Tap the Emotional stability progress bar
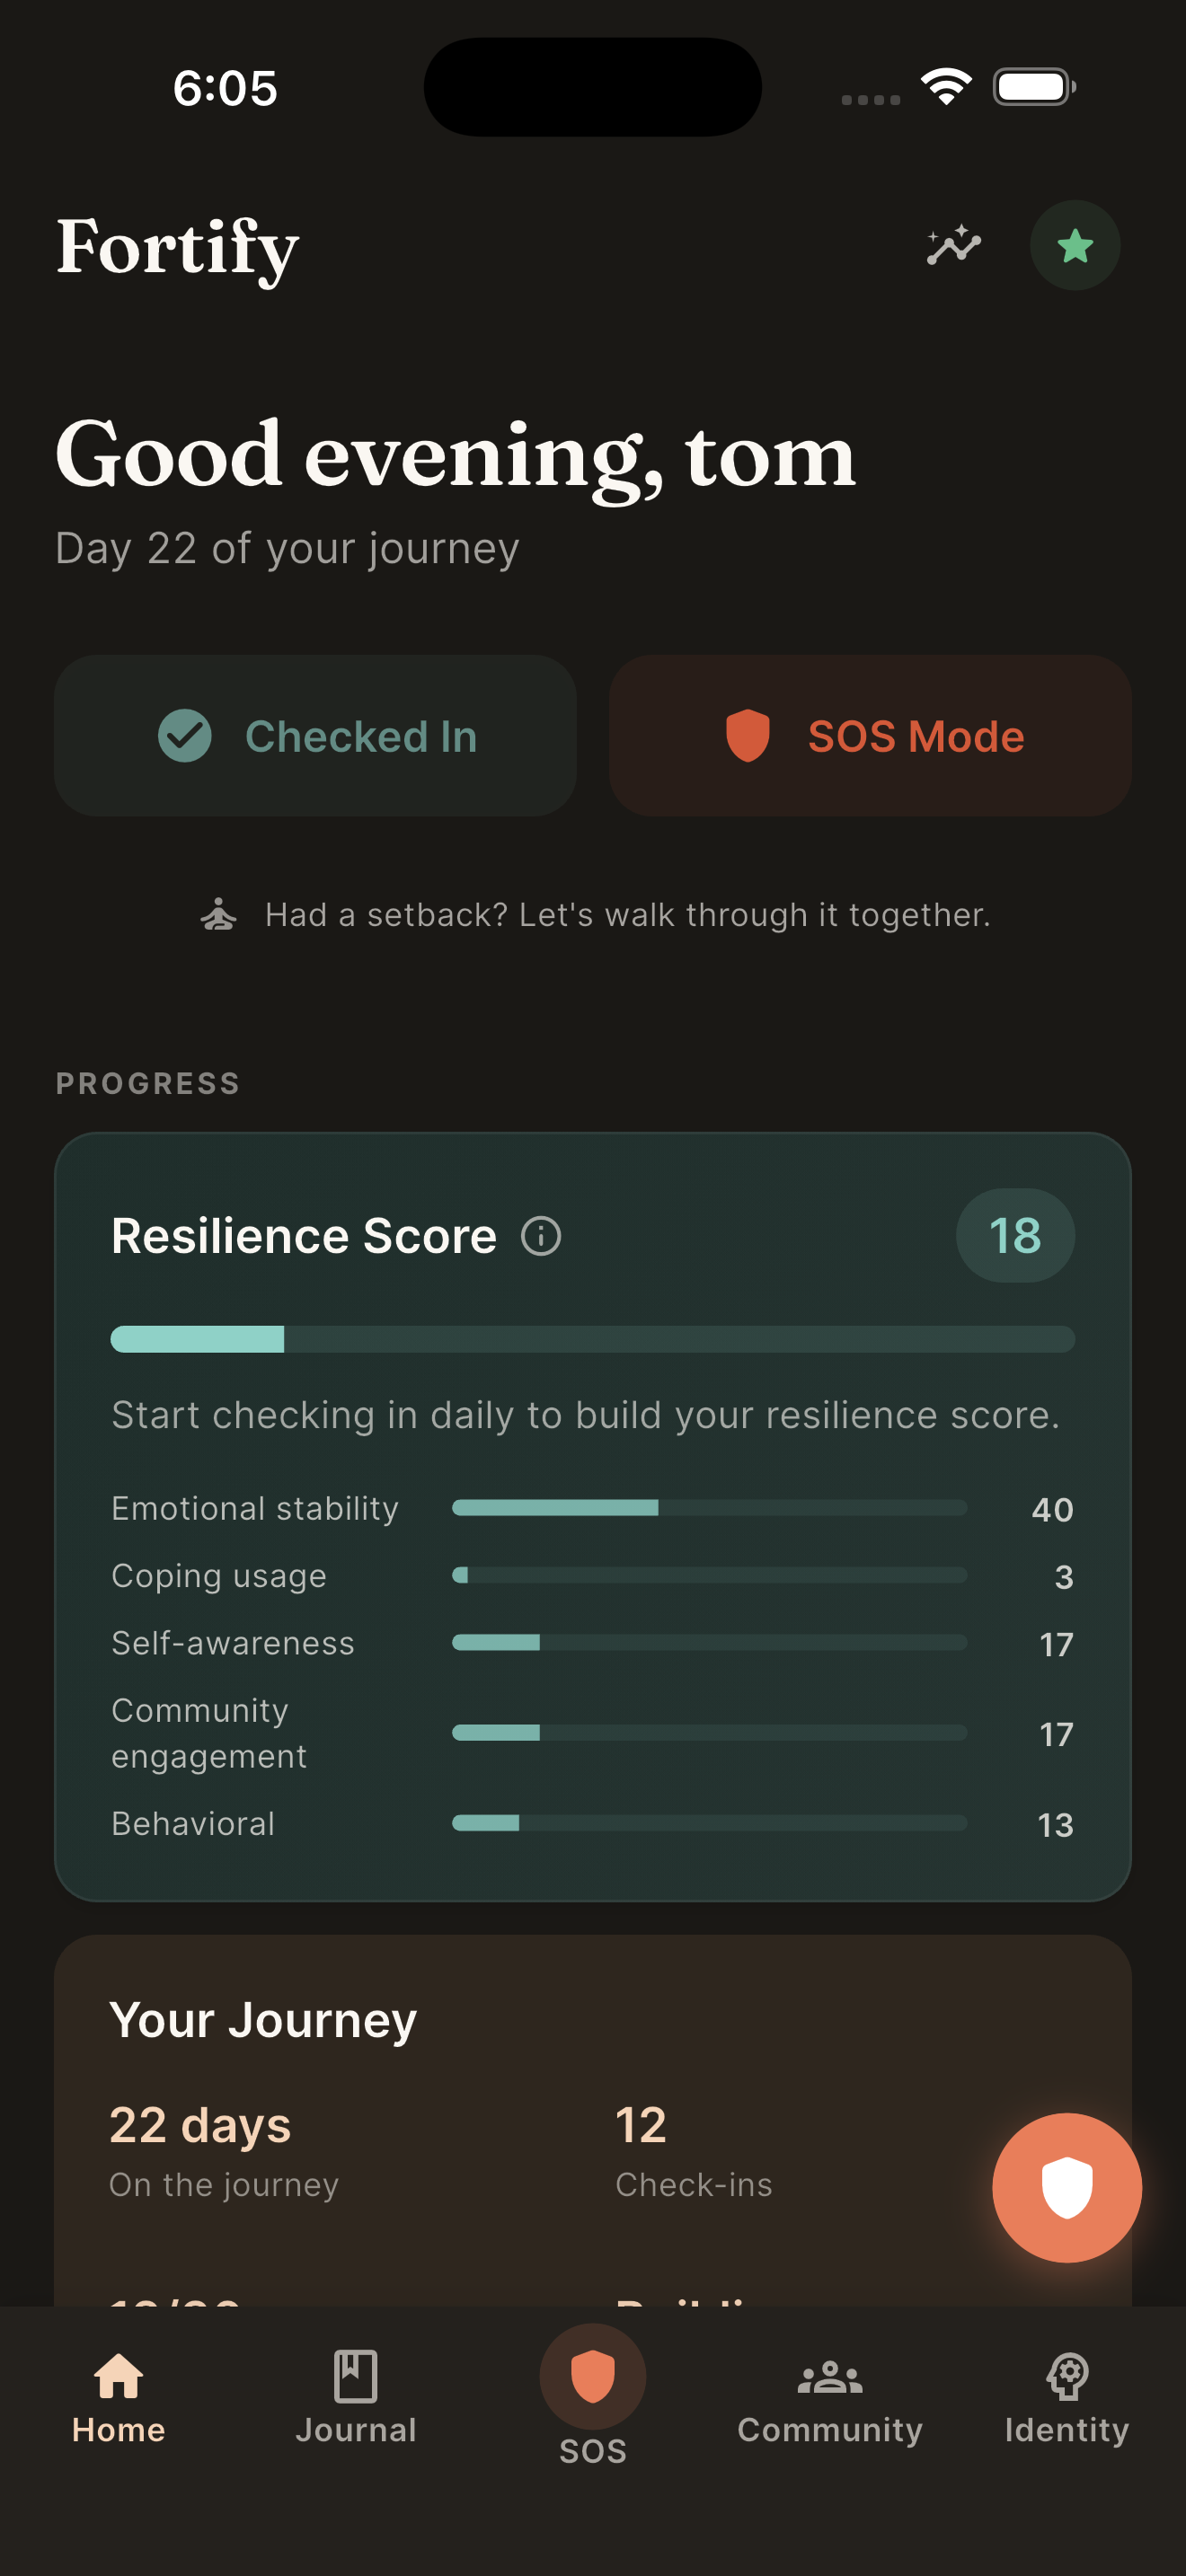The height and width of the screenshot is (2576, 1186). point(710,1508)
